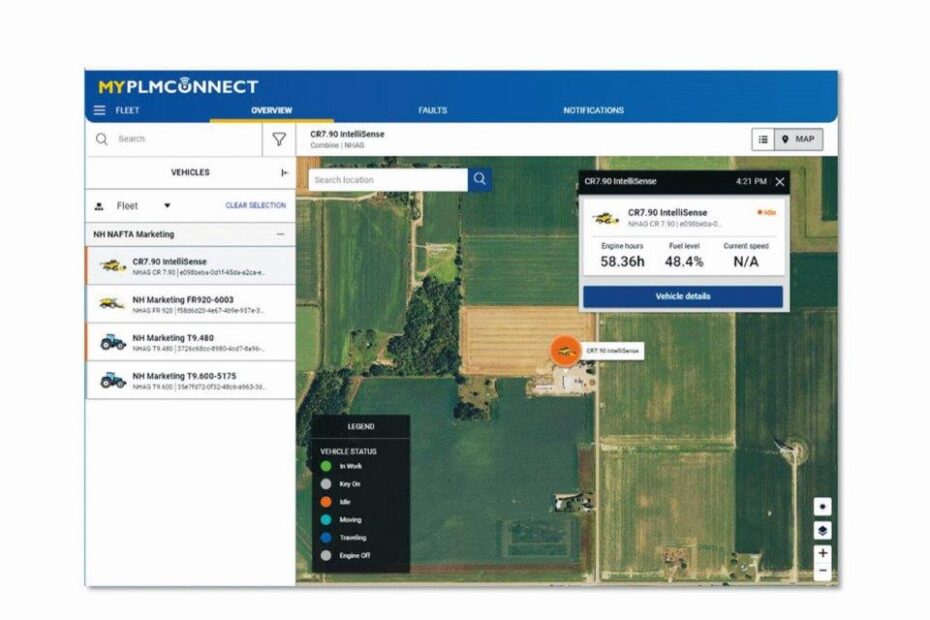Click the teal Moving legend swatch
The image size is (930, 620).
pos(326,520)
